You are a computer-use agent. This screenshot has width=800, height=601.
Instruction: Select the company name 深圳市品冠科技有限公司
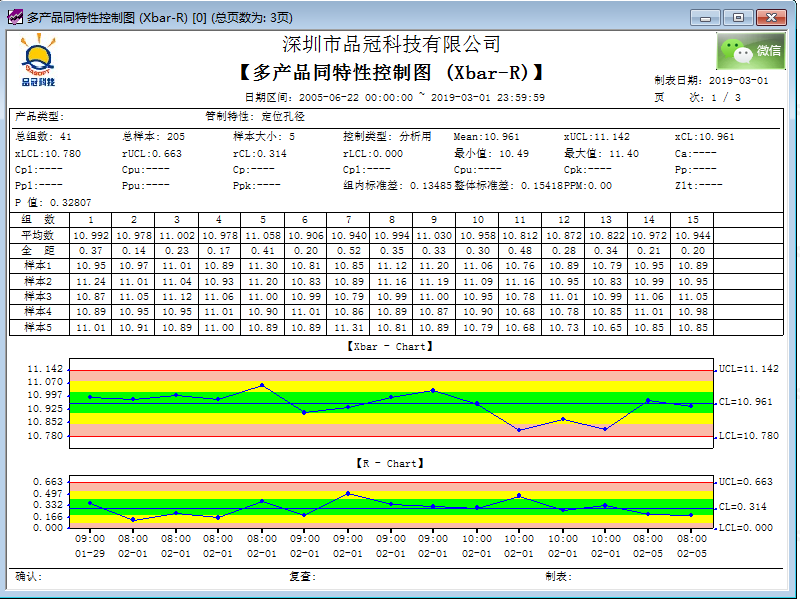coord(391,44)
